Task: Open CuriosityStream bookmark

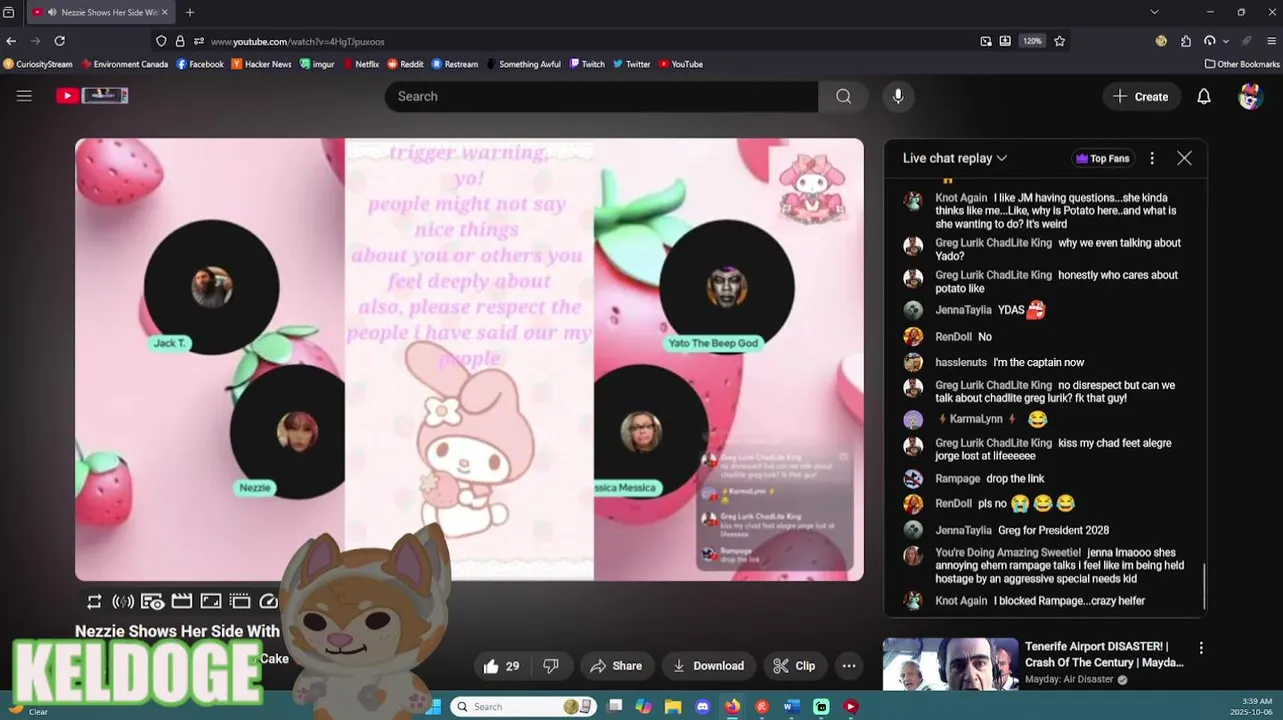Action: tap(38, 64)
